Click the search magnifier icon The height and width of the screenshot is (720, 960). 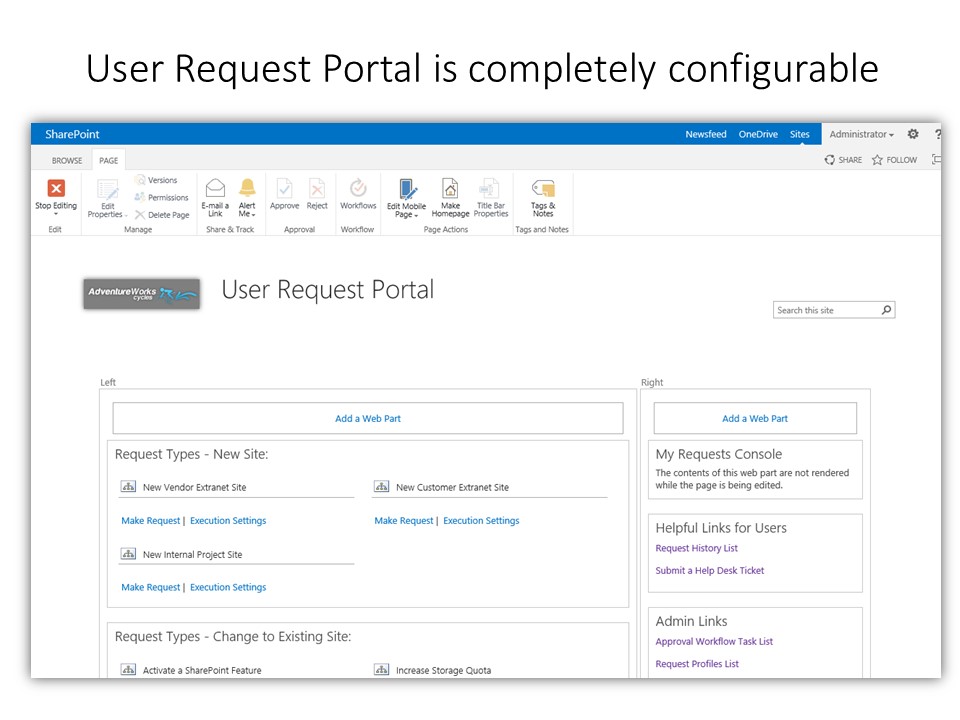[886, 310]
